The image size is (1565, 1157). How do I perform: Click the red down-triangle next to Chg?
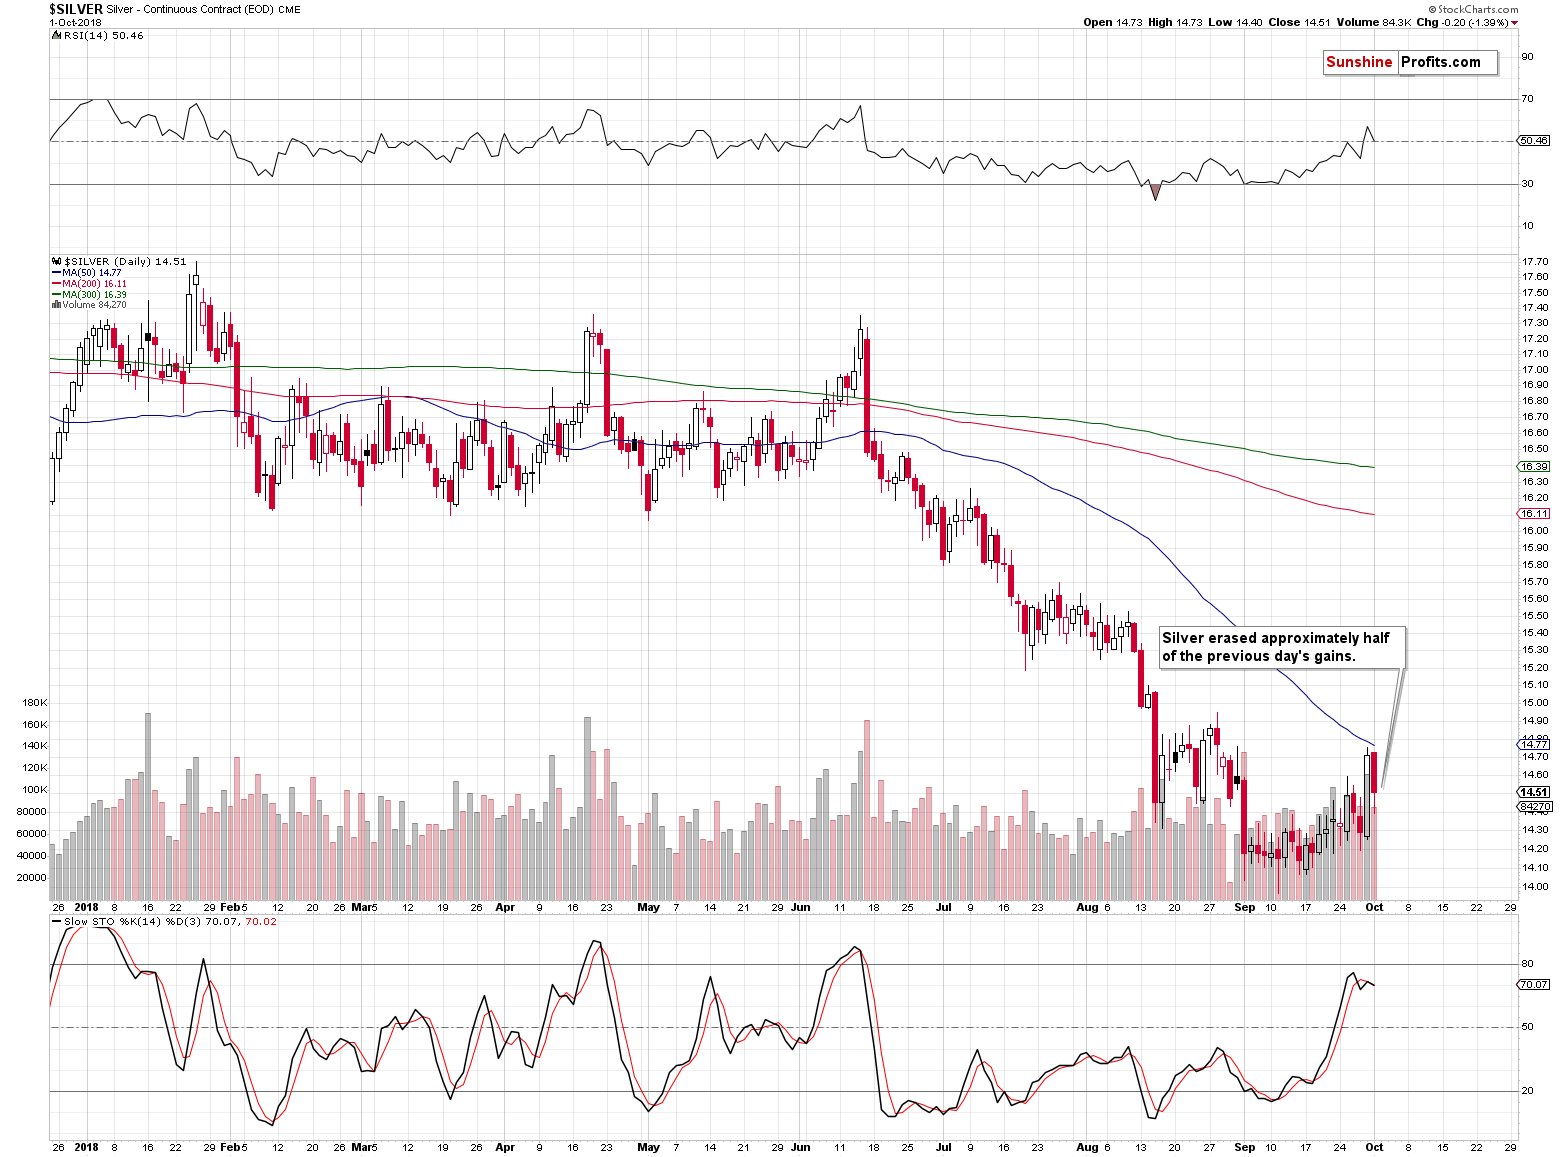1515,22
